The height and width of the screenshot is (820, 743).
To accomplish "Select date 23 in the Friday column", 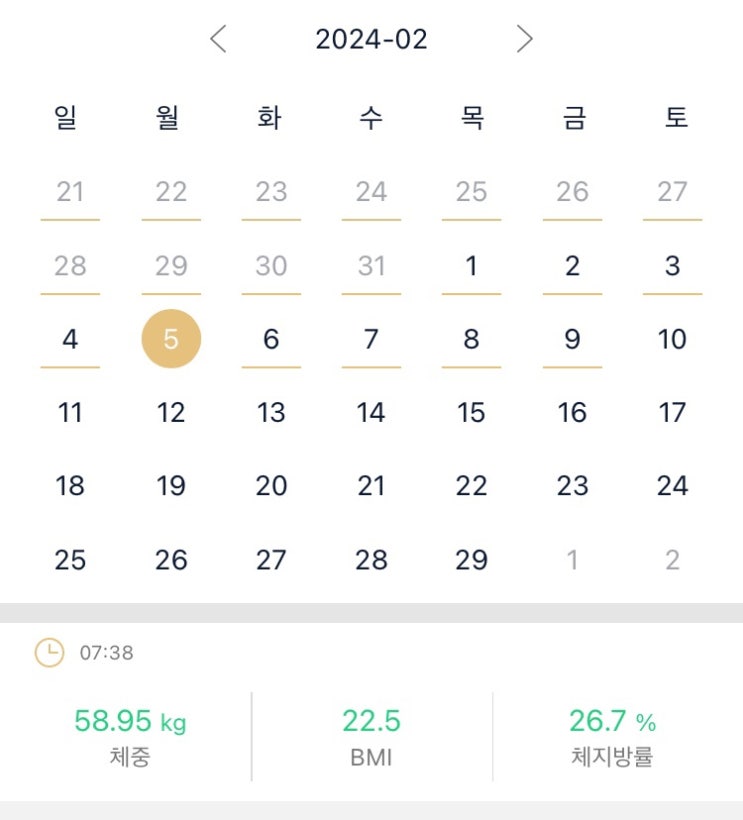I will point(572,486).
